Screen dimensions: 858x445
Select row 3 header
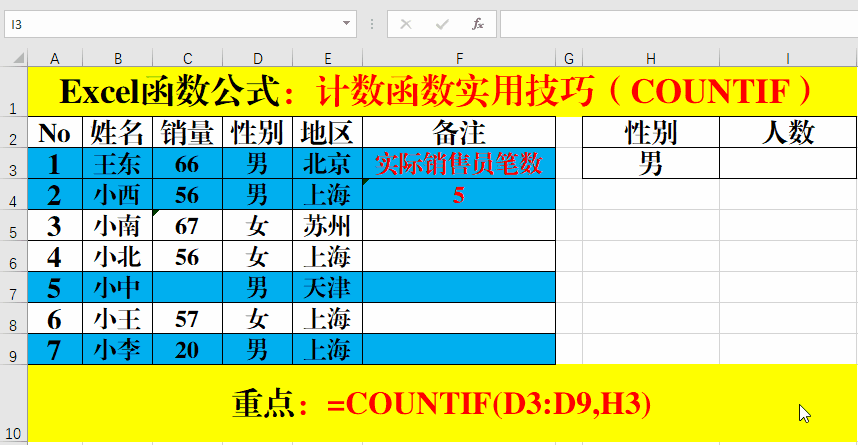[14, 163]
